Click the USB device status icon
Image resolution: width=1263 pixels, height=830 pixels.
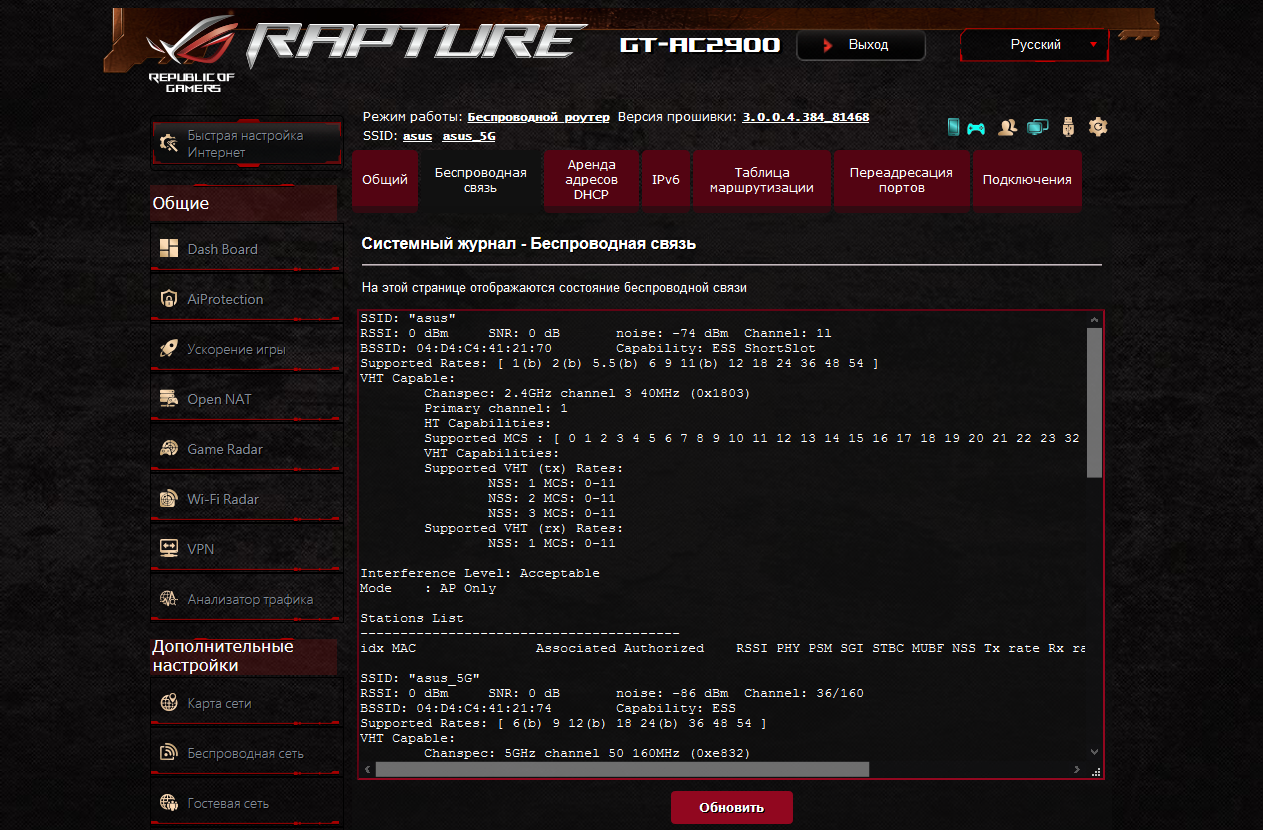click(x=1068, y=127)
